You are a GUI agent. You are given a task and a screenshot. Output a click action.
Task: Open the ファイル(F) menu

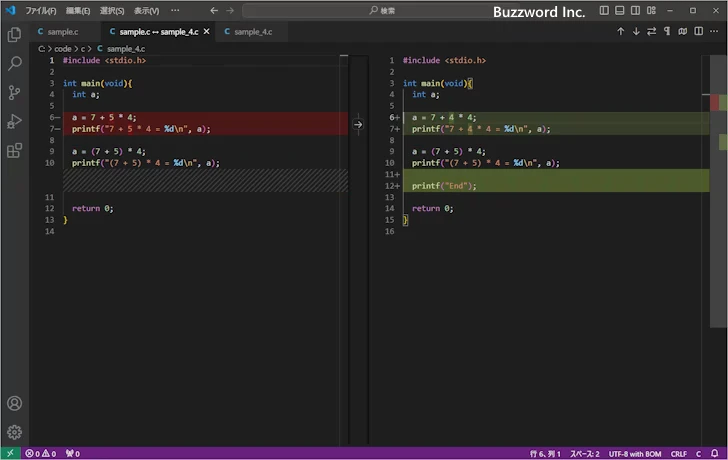(x=40, y=10)
